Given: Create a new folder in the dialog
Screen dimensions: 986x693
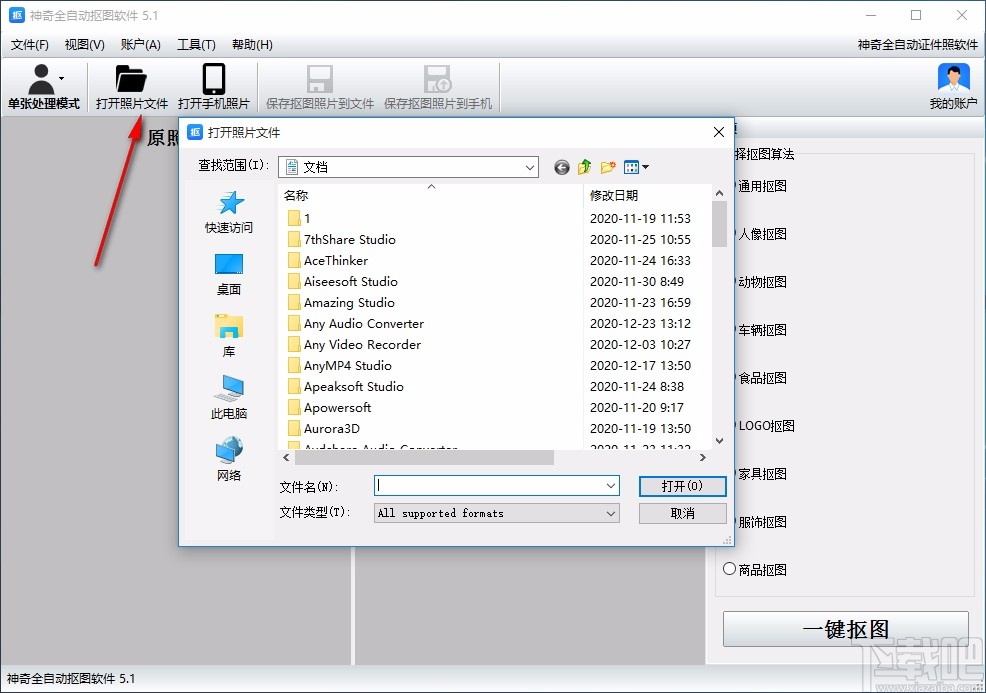Looking at the screenshot, I should (x=607, y=167).
